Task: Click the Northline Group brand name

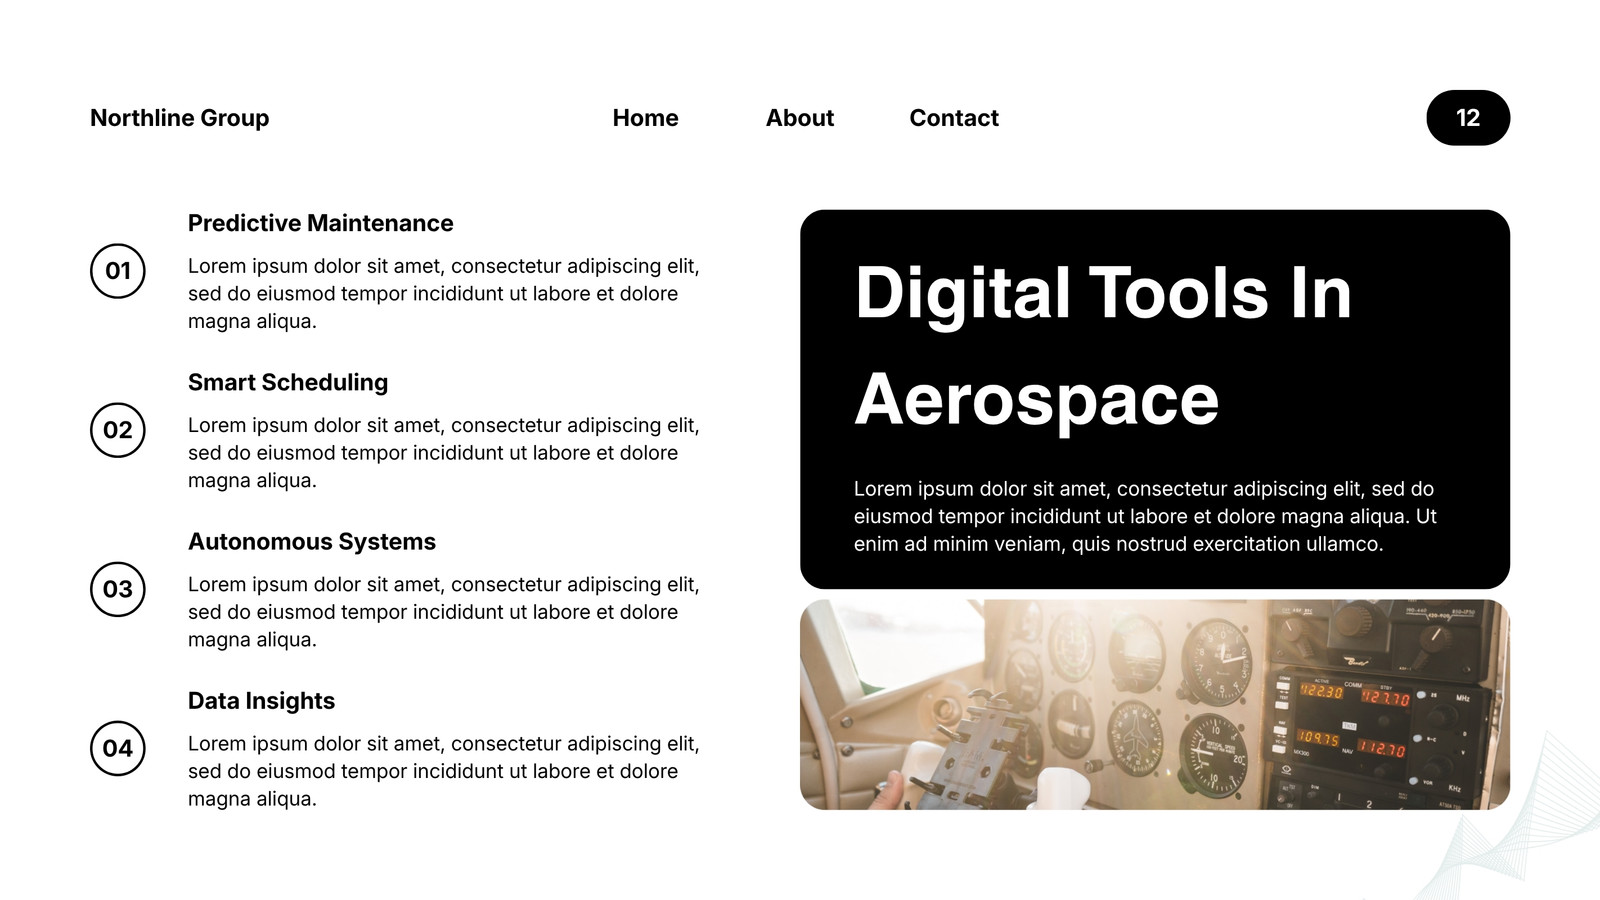Action: [x=180, y=118]
